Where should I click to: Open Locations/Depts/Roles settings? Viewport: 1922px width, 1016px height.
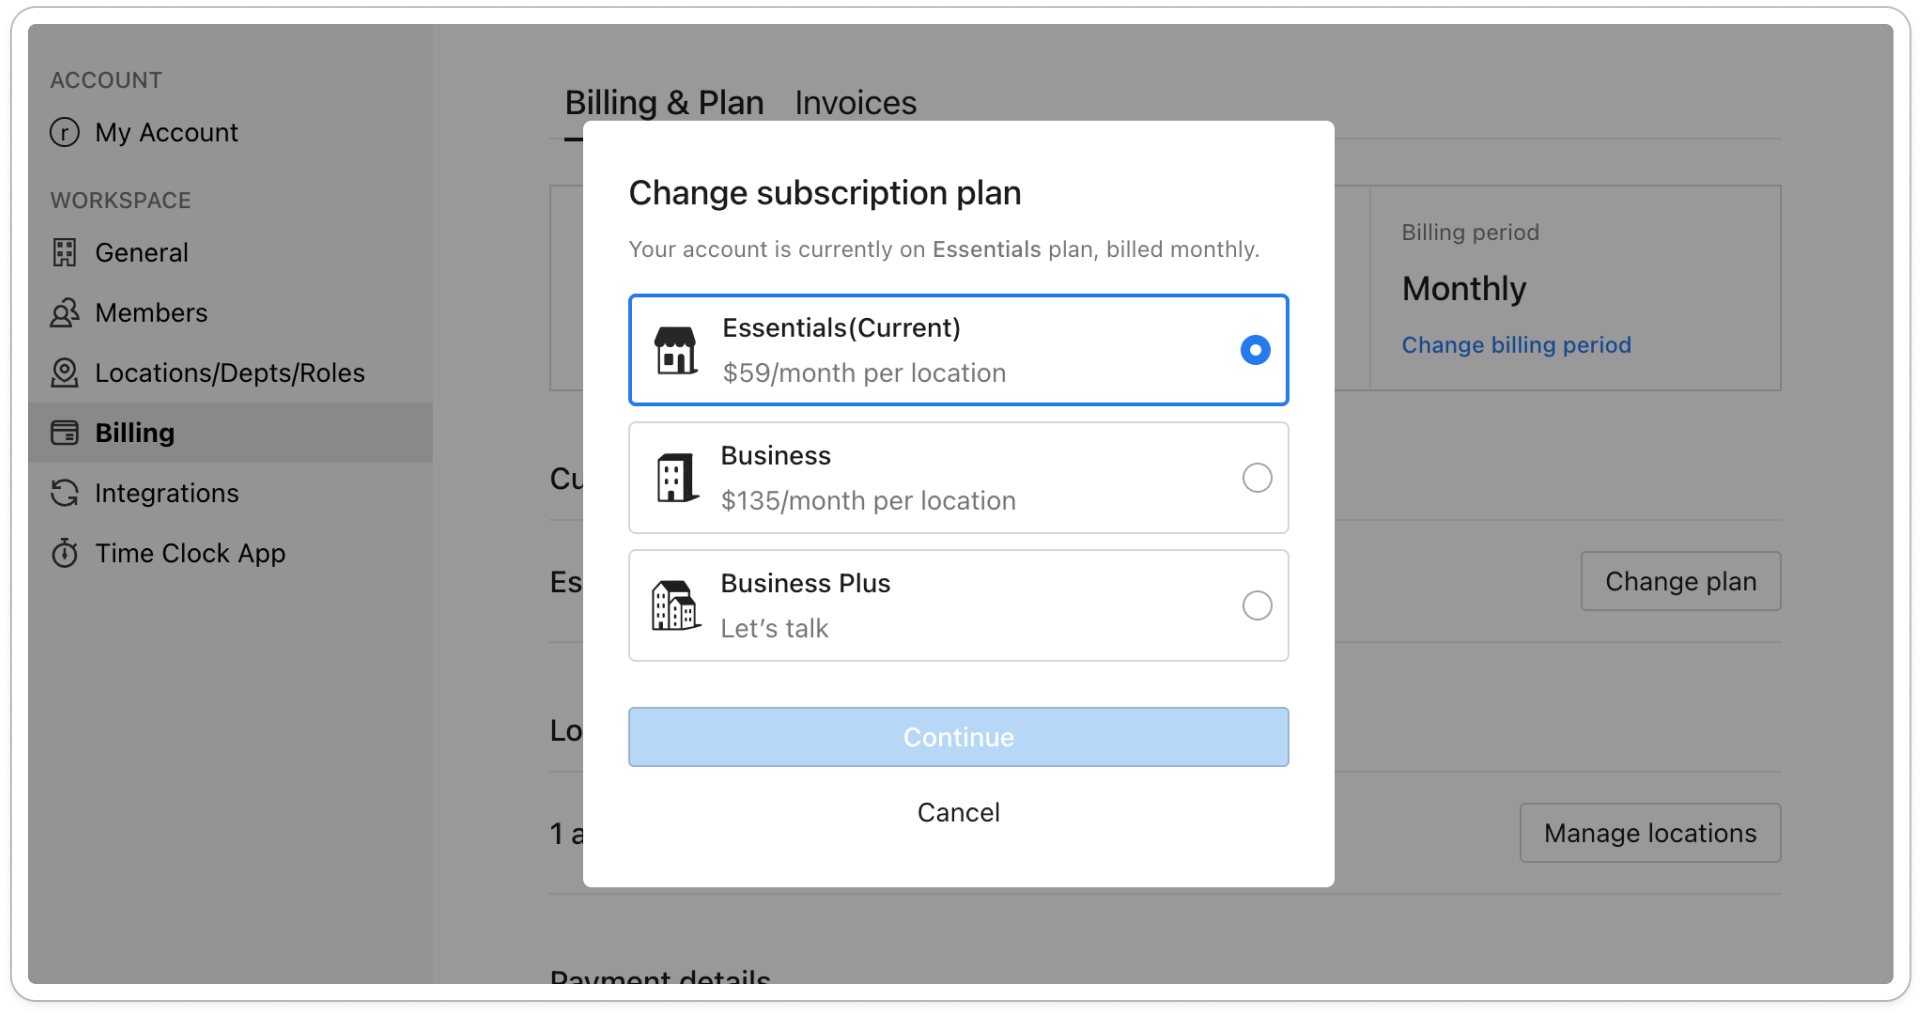[230, 373]
